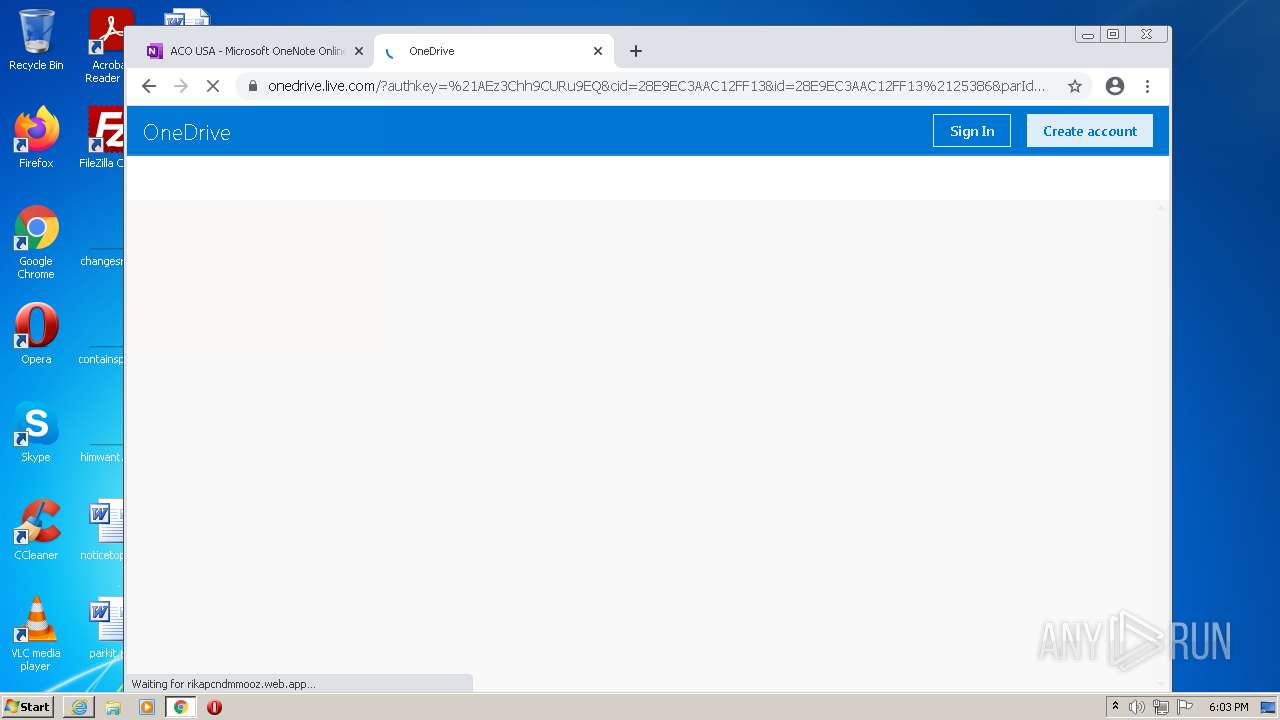Click the Sign In button
Image resolution: width=1280 pixels, height=720 pixels.
[x=972, y=131]
